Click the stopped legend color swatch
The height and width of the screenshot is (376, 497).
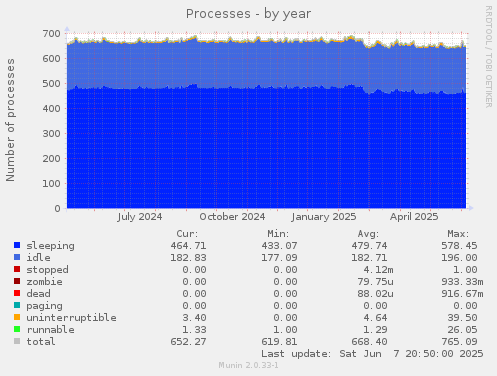click(x=17, y=269)
